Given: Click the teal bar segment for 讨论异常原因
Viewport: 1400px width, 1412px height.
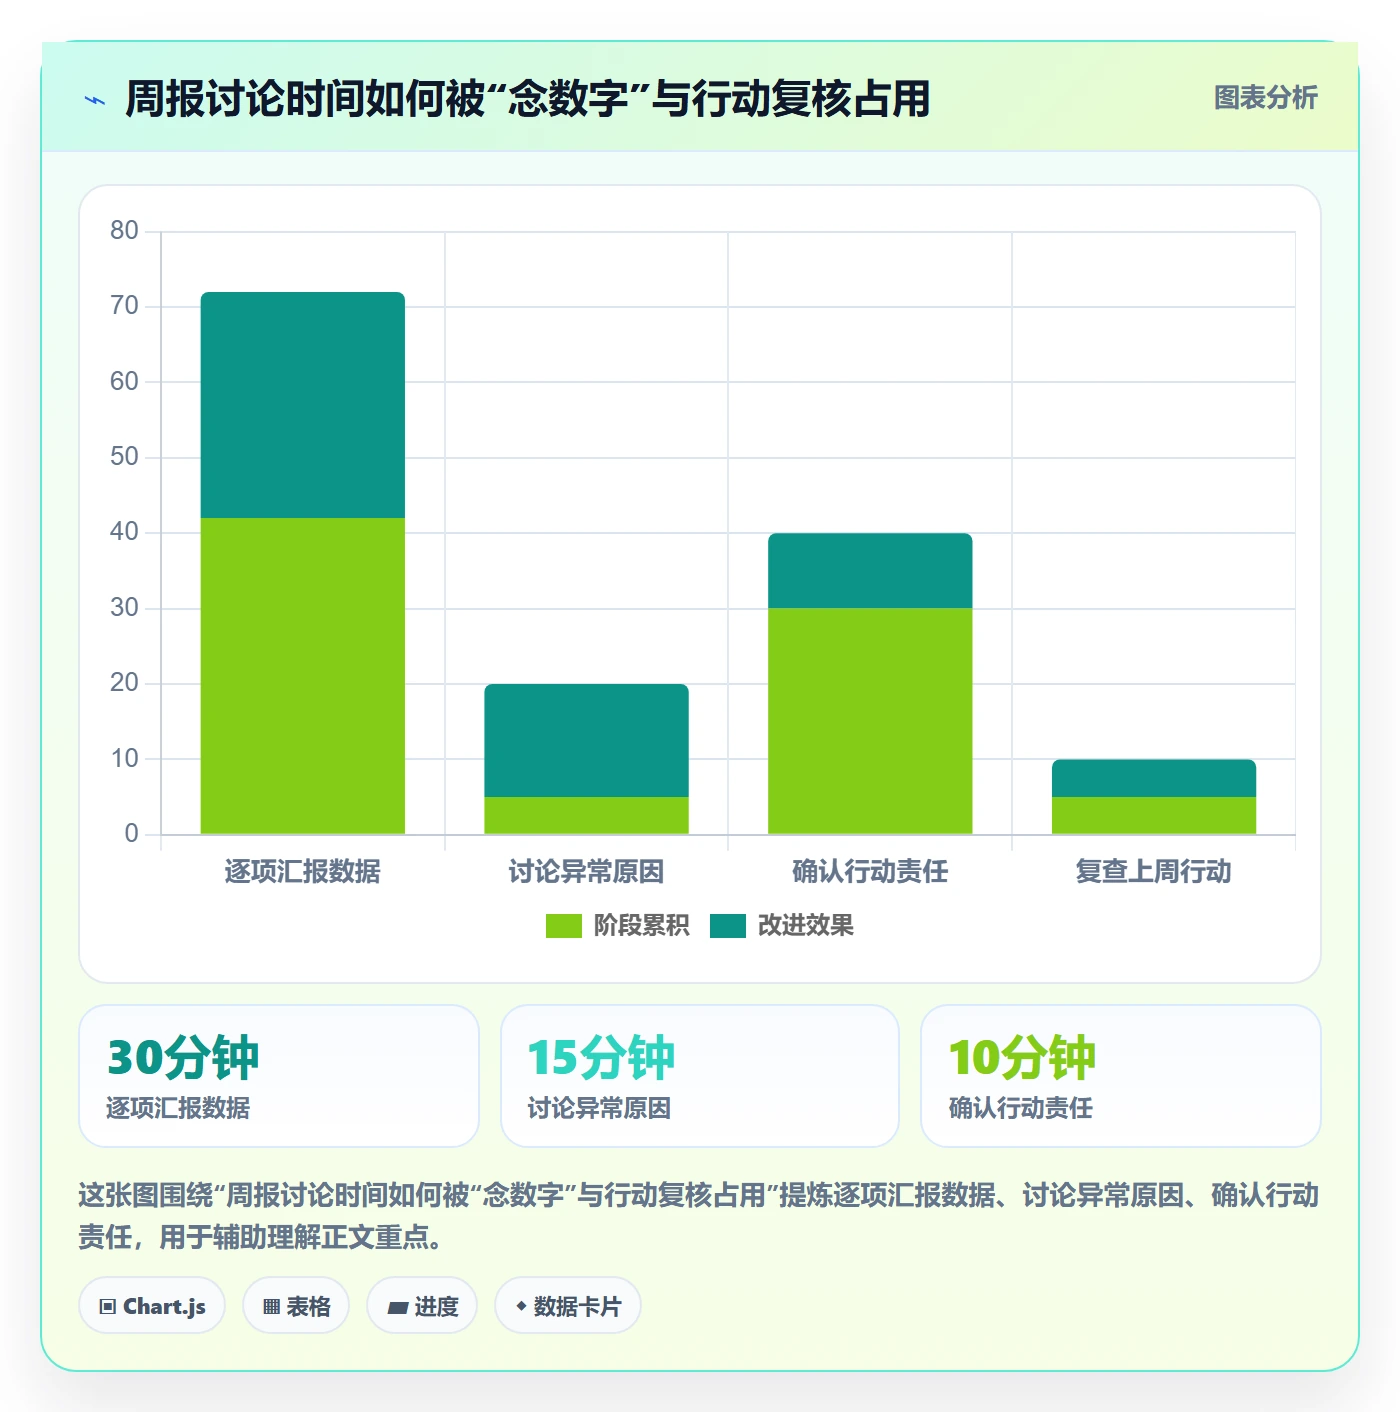Looking at the screenshot, I should [x=586, y=740].
